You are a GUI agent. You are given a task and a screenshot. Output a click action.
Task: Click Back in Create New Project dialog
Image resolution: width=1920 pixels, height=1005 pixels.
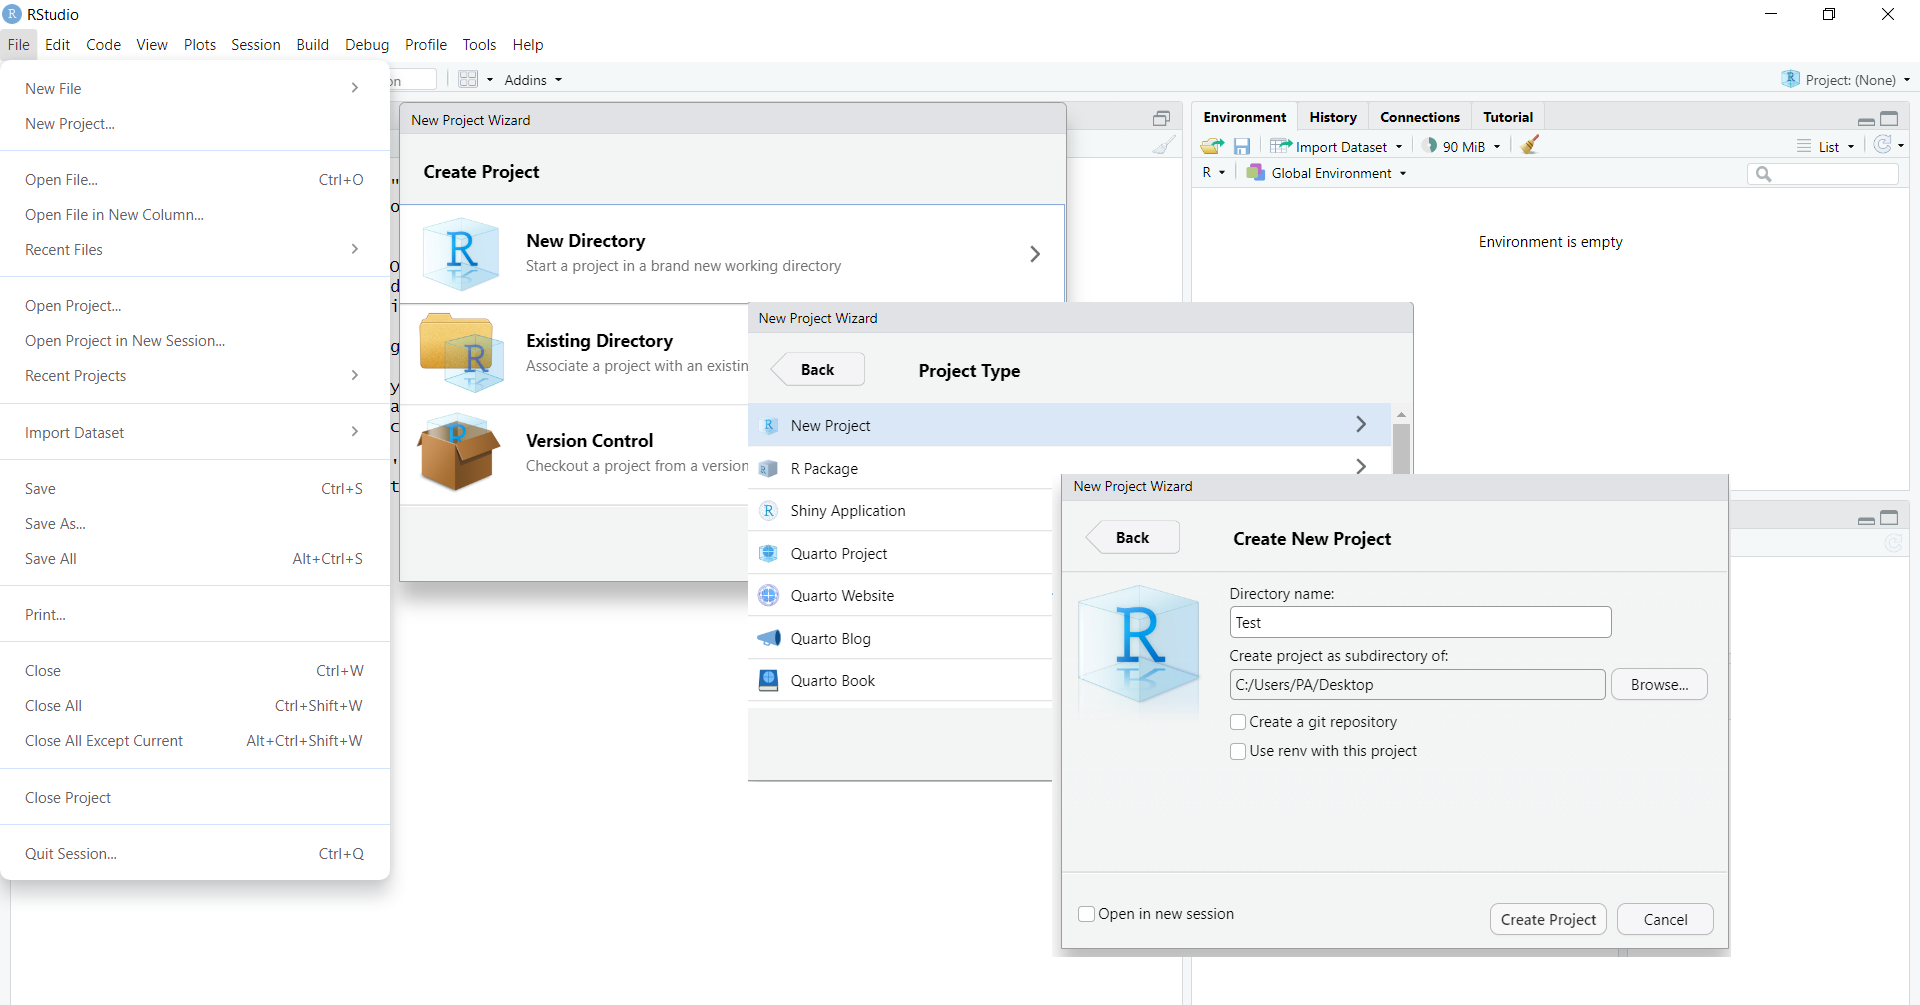[x=1132, y=538]
